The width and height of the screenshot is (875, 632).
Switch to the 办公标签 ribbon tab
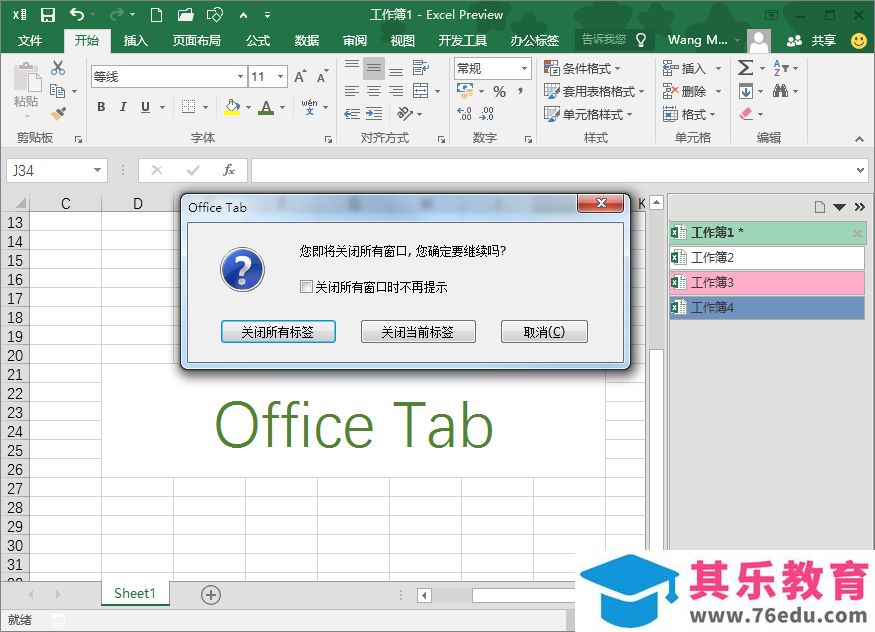click(x=535, y=40)
